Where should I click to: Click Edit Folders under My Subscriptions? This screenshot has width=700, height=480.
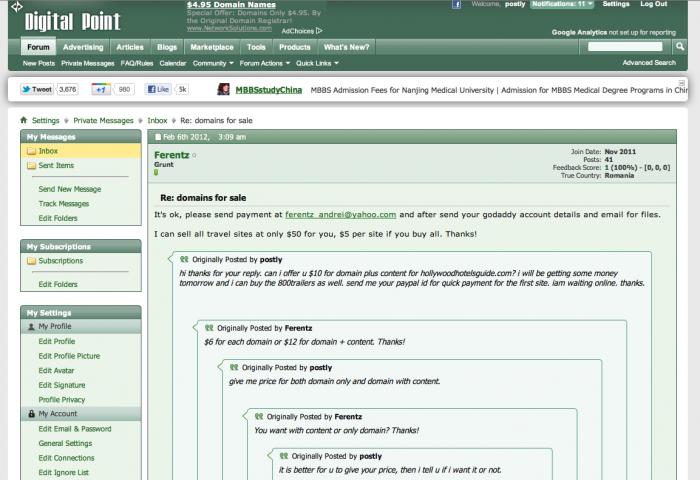point(58,284)
